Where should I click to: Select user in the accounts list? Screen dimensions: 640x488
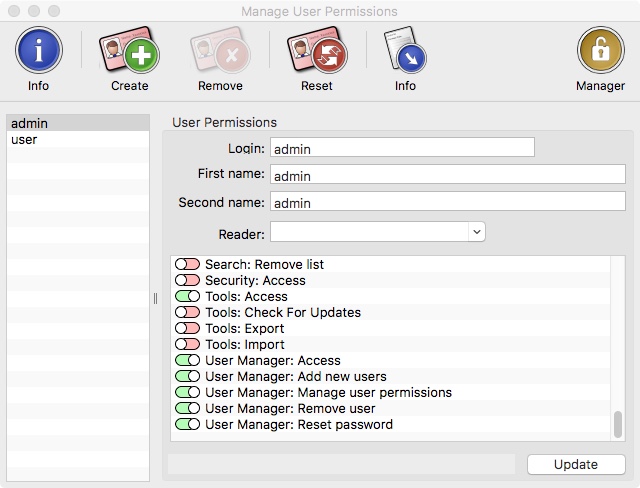tap(78, 140)
